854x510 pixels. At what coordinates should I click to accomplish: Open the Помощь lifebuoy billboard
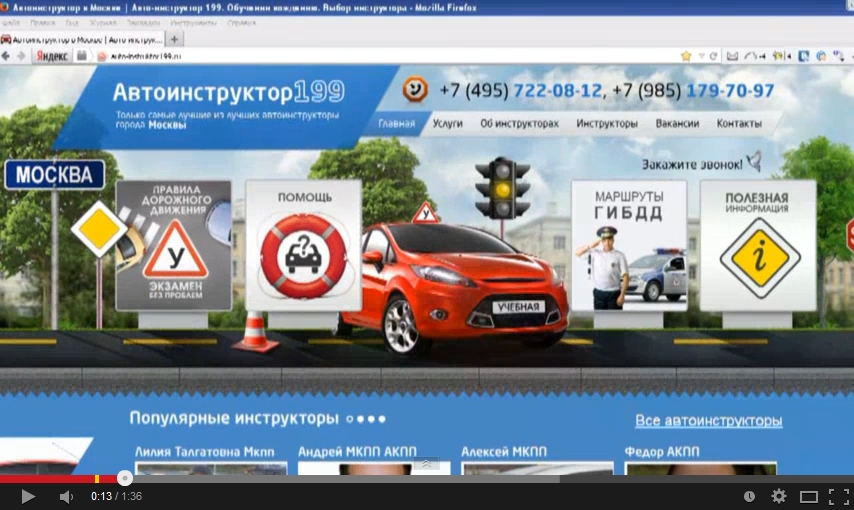coord(304,246)
